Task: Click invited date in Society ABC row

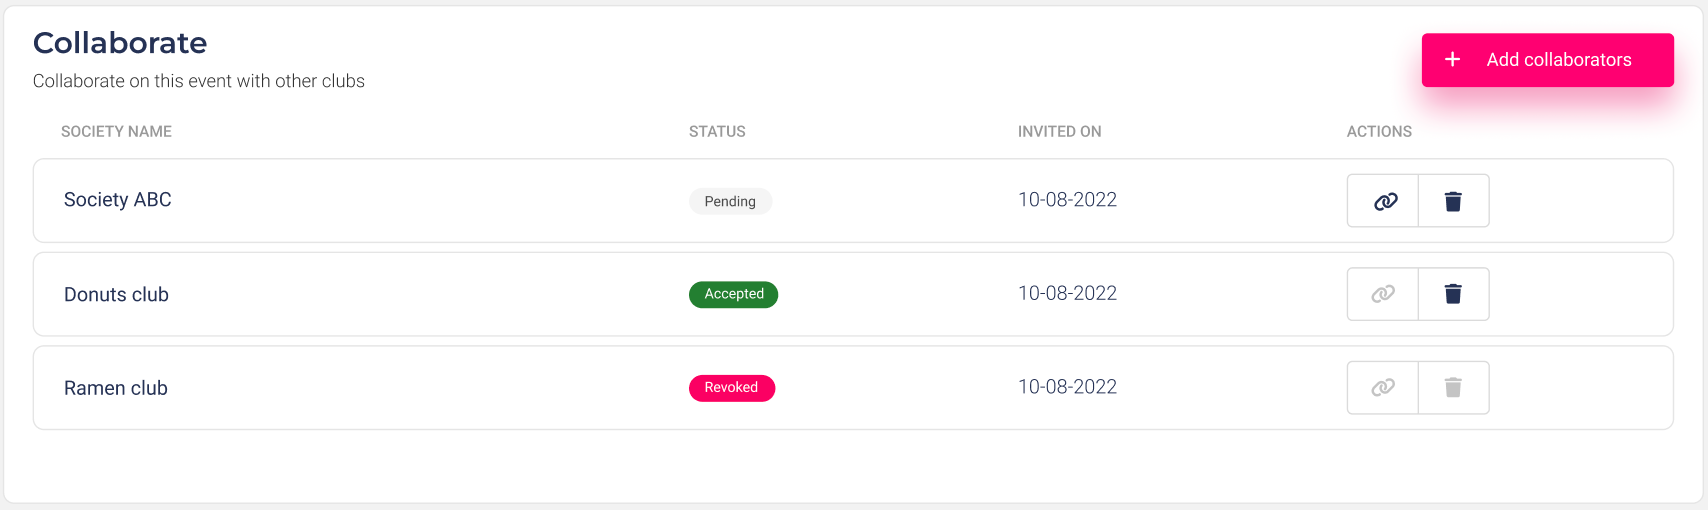Action: point(1067,200)
